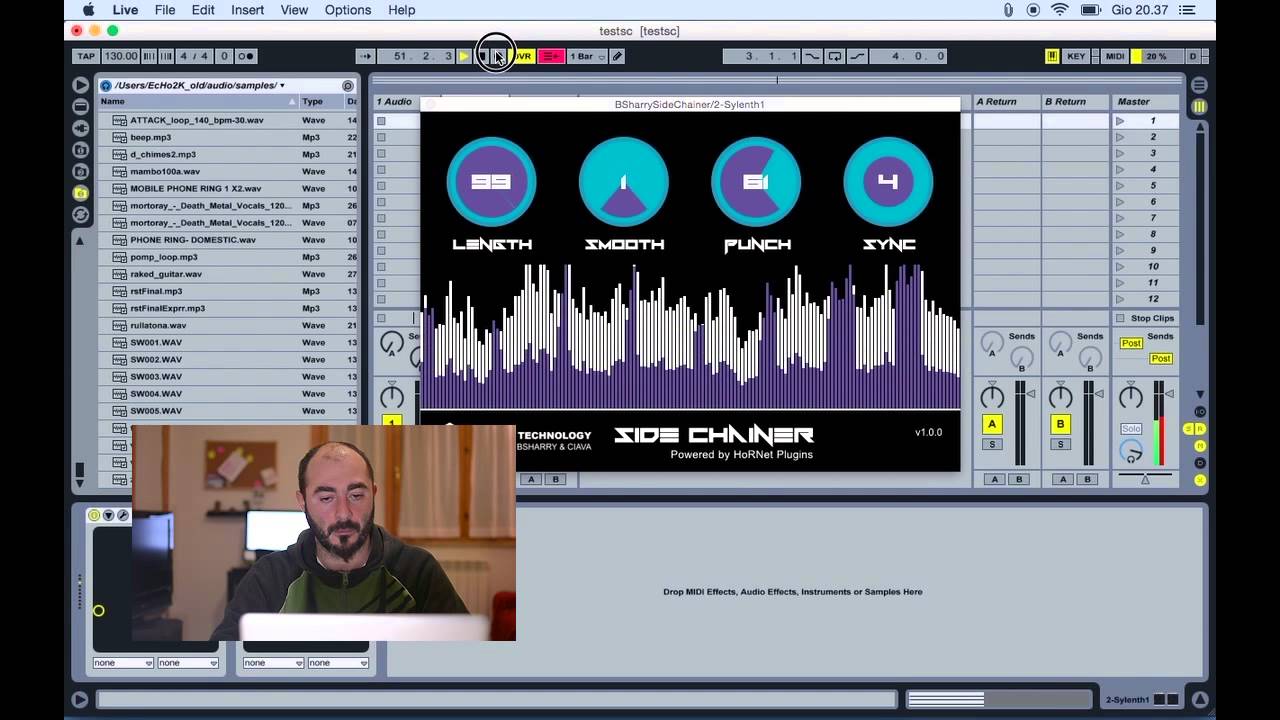Viewport: 1280px width, 720px height.
Task: Click the red Back to Arrangement button
Action: pyautogui.click(x=551, y=56)
